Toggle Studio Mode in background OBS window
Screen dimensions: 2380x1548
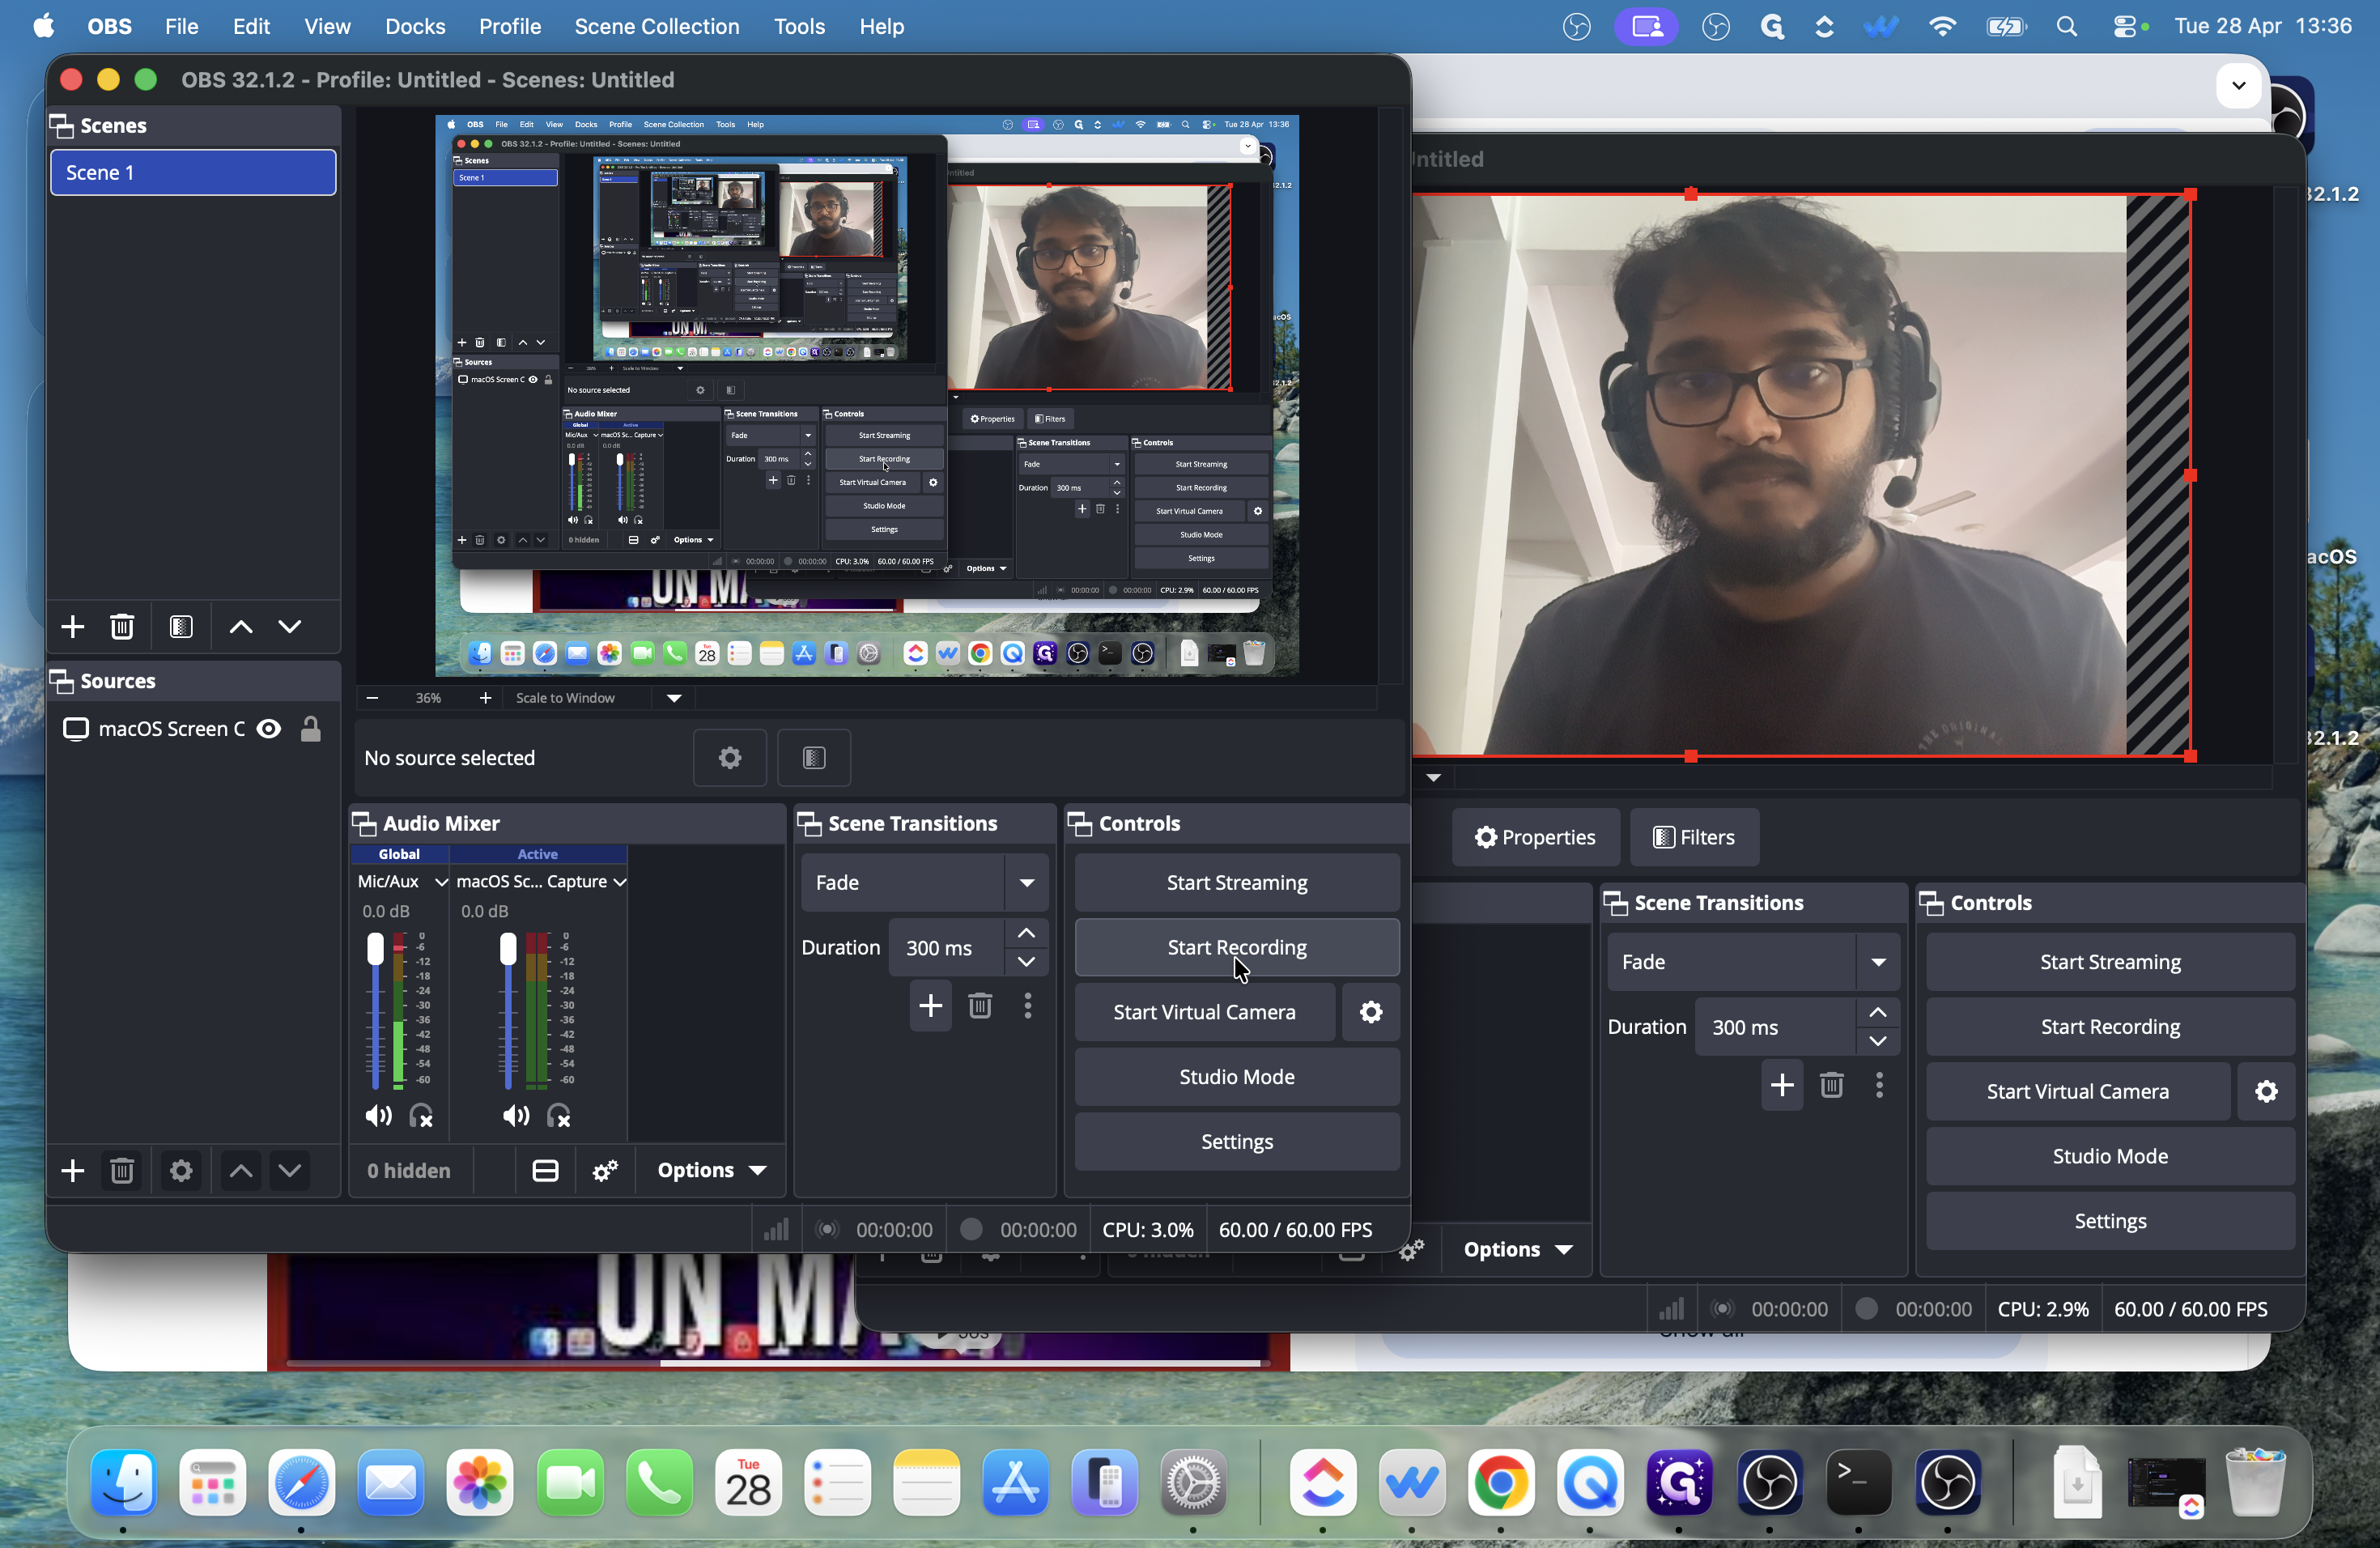click(x=2110, y=1156)
